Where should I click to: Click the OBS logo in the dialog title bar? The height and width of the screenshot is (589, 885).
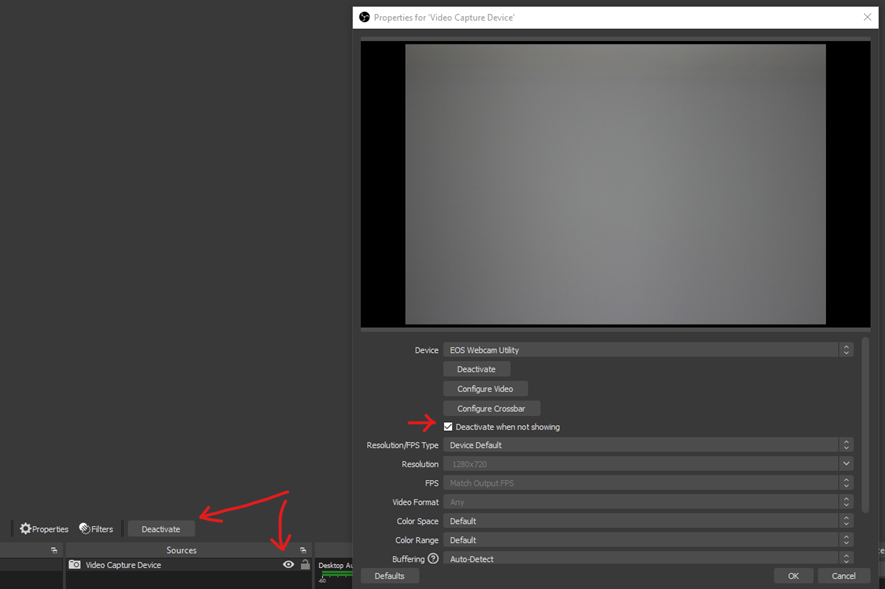365,17
